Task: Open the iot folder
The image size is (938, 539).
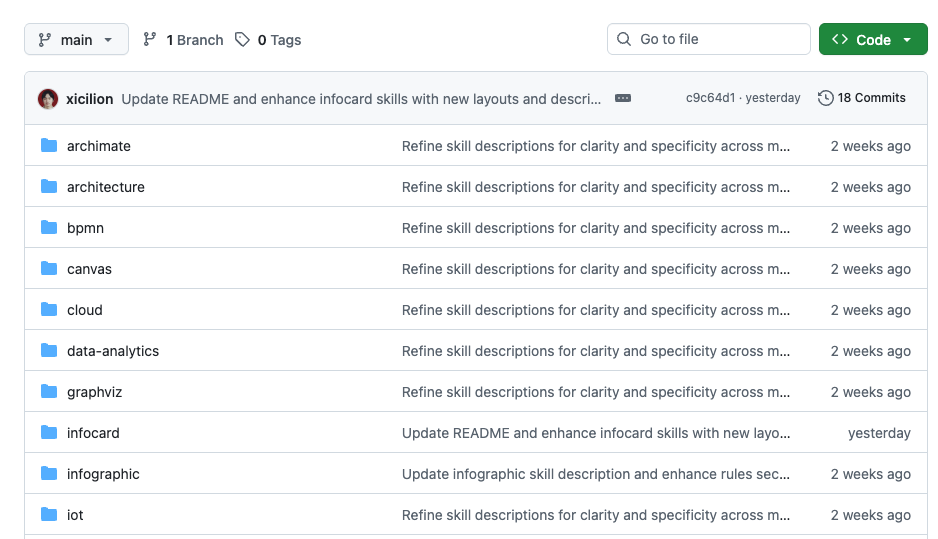Action: click(x=75, y=515)
